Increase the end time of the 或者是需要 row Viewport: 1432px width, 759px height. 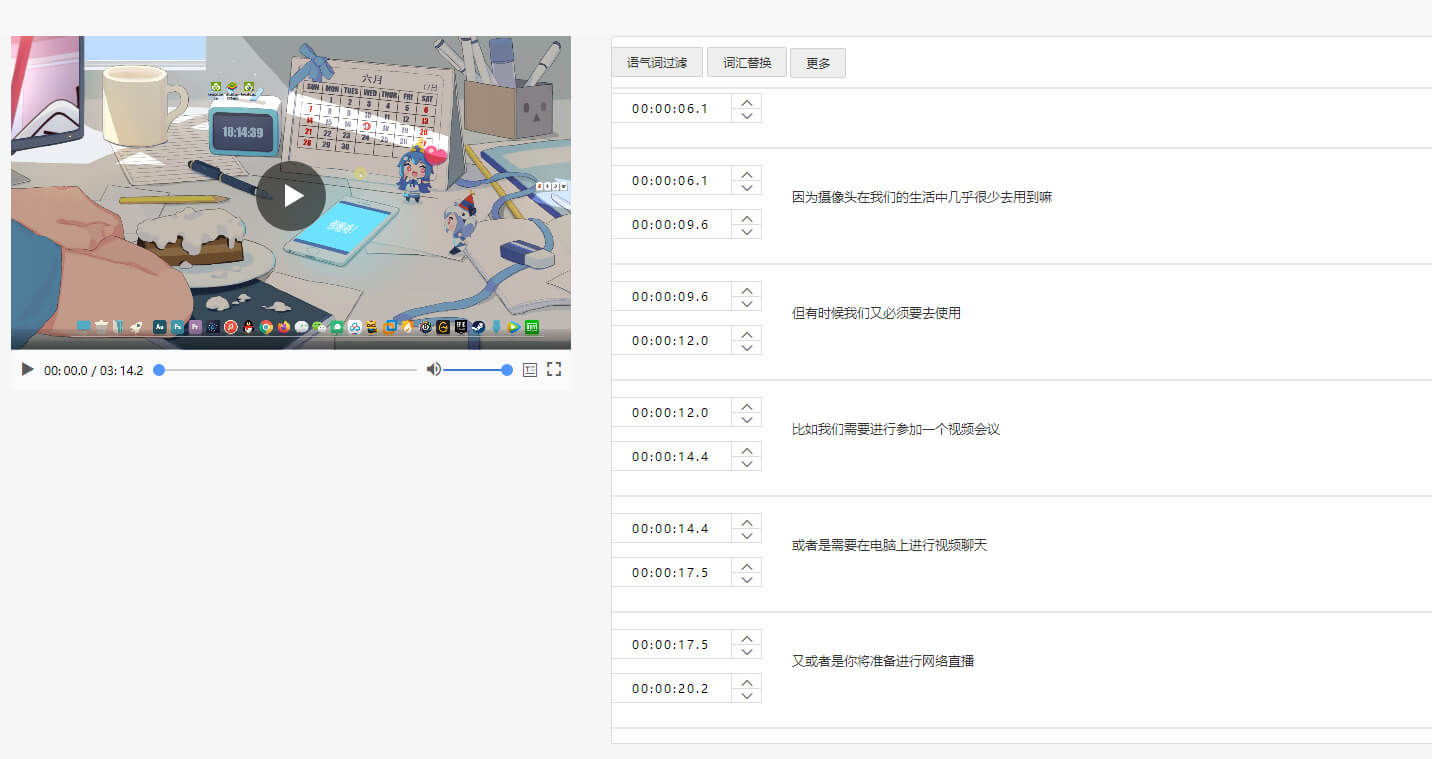(x=747, y=566)
